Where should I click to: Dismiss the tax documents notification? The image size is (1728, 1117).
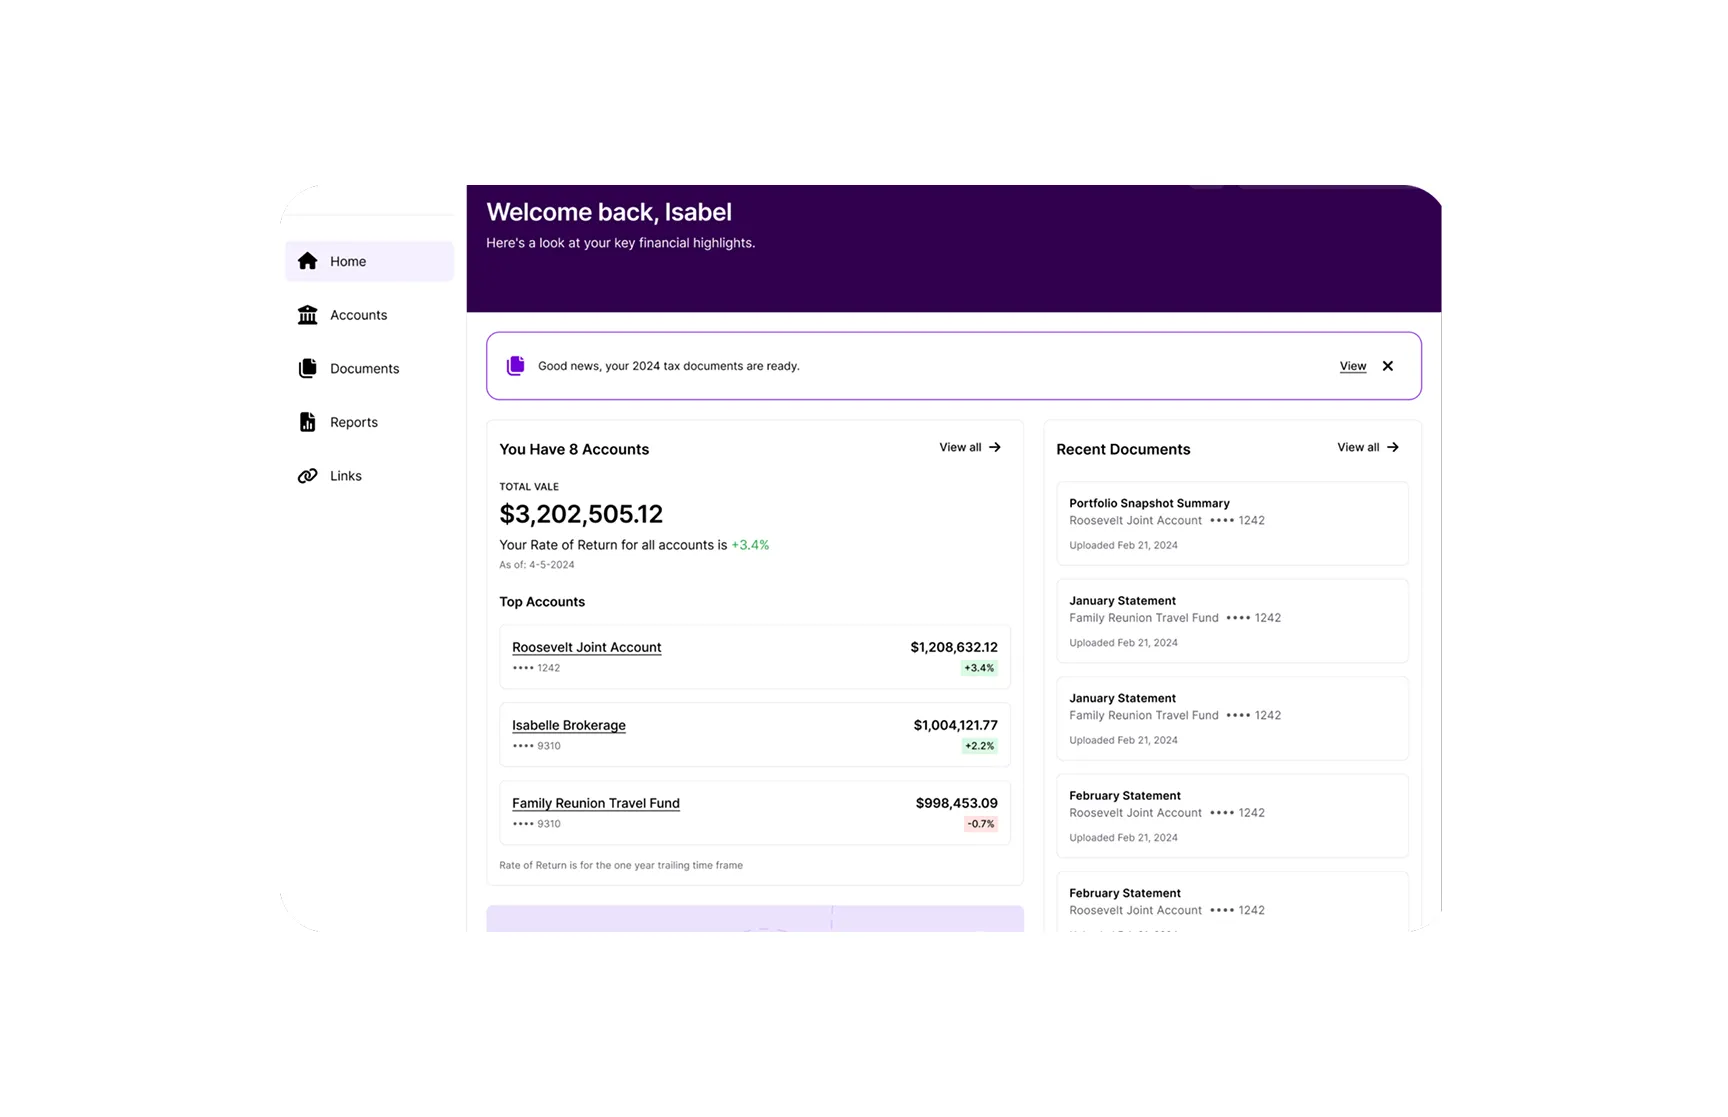pyautogui.click(x=1387, y=366)
